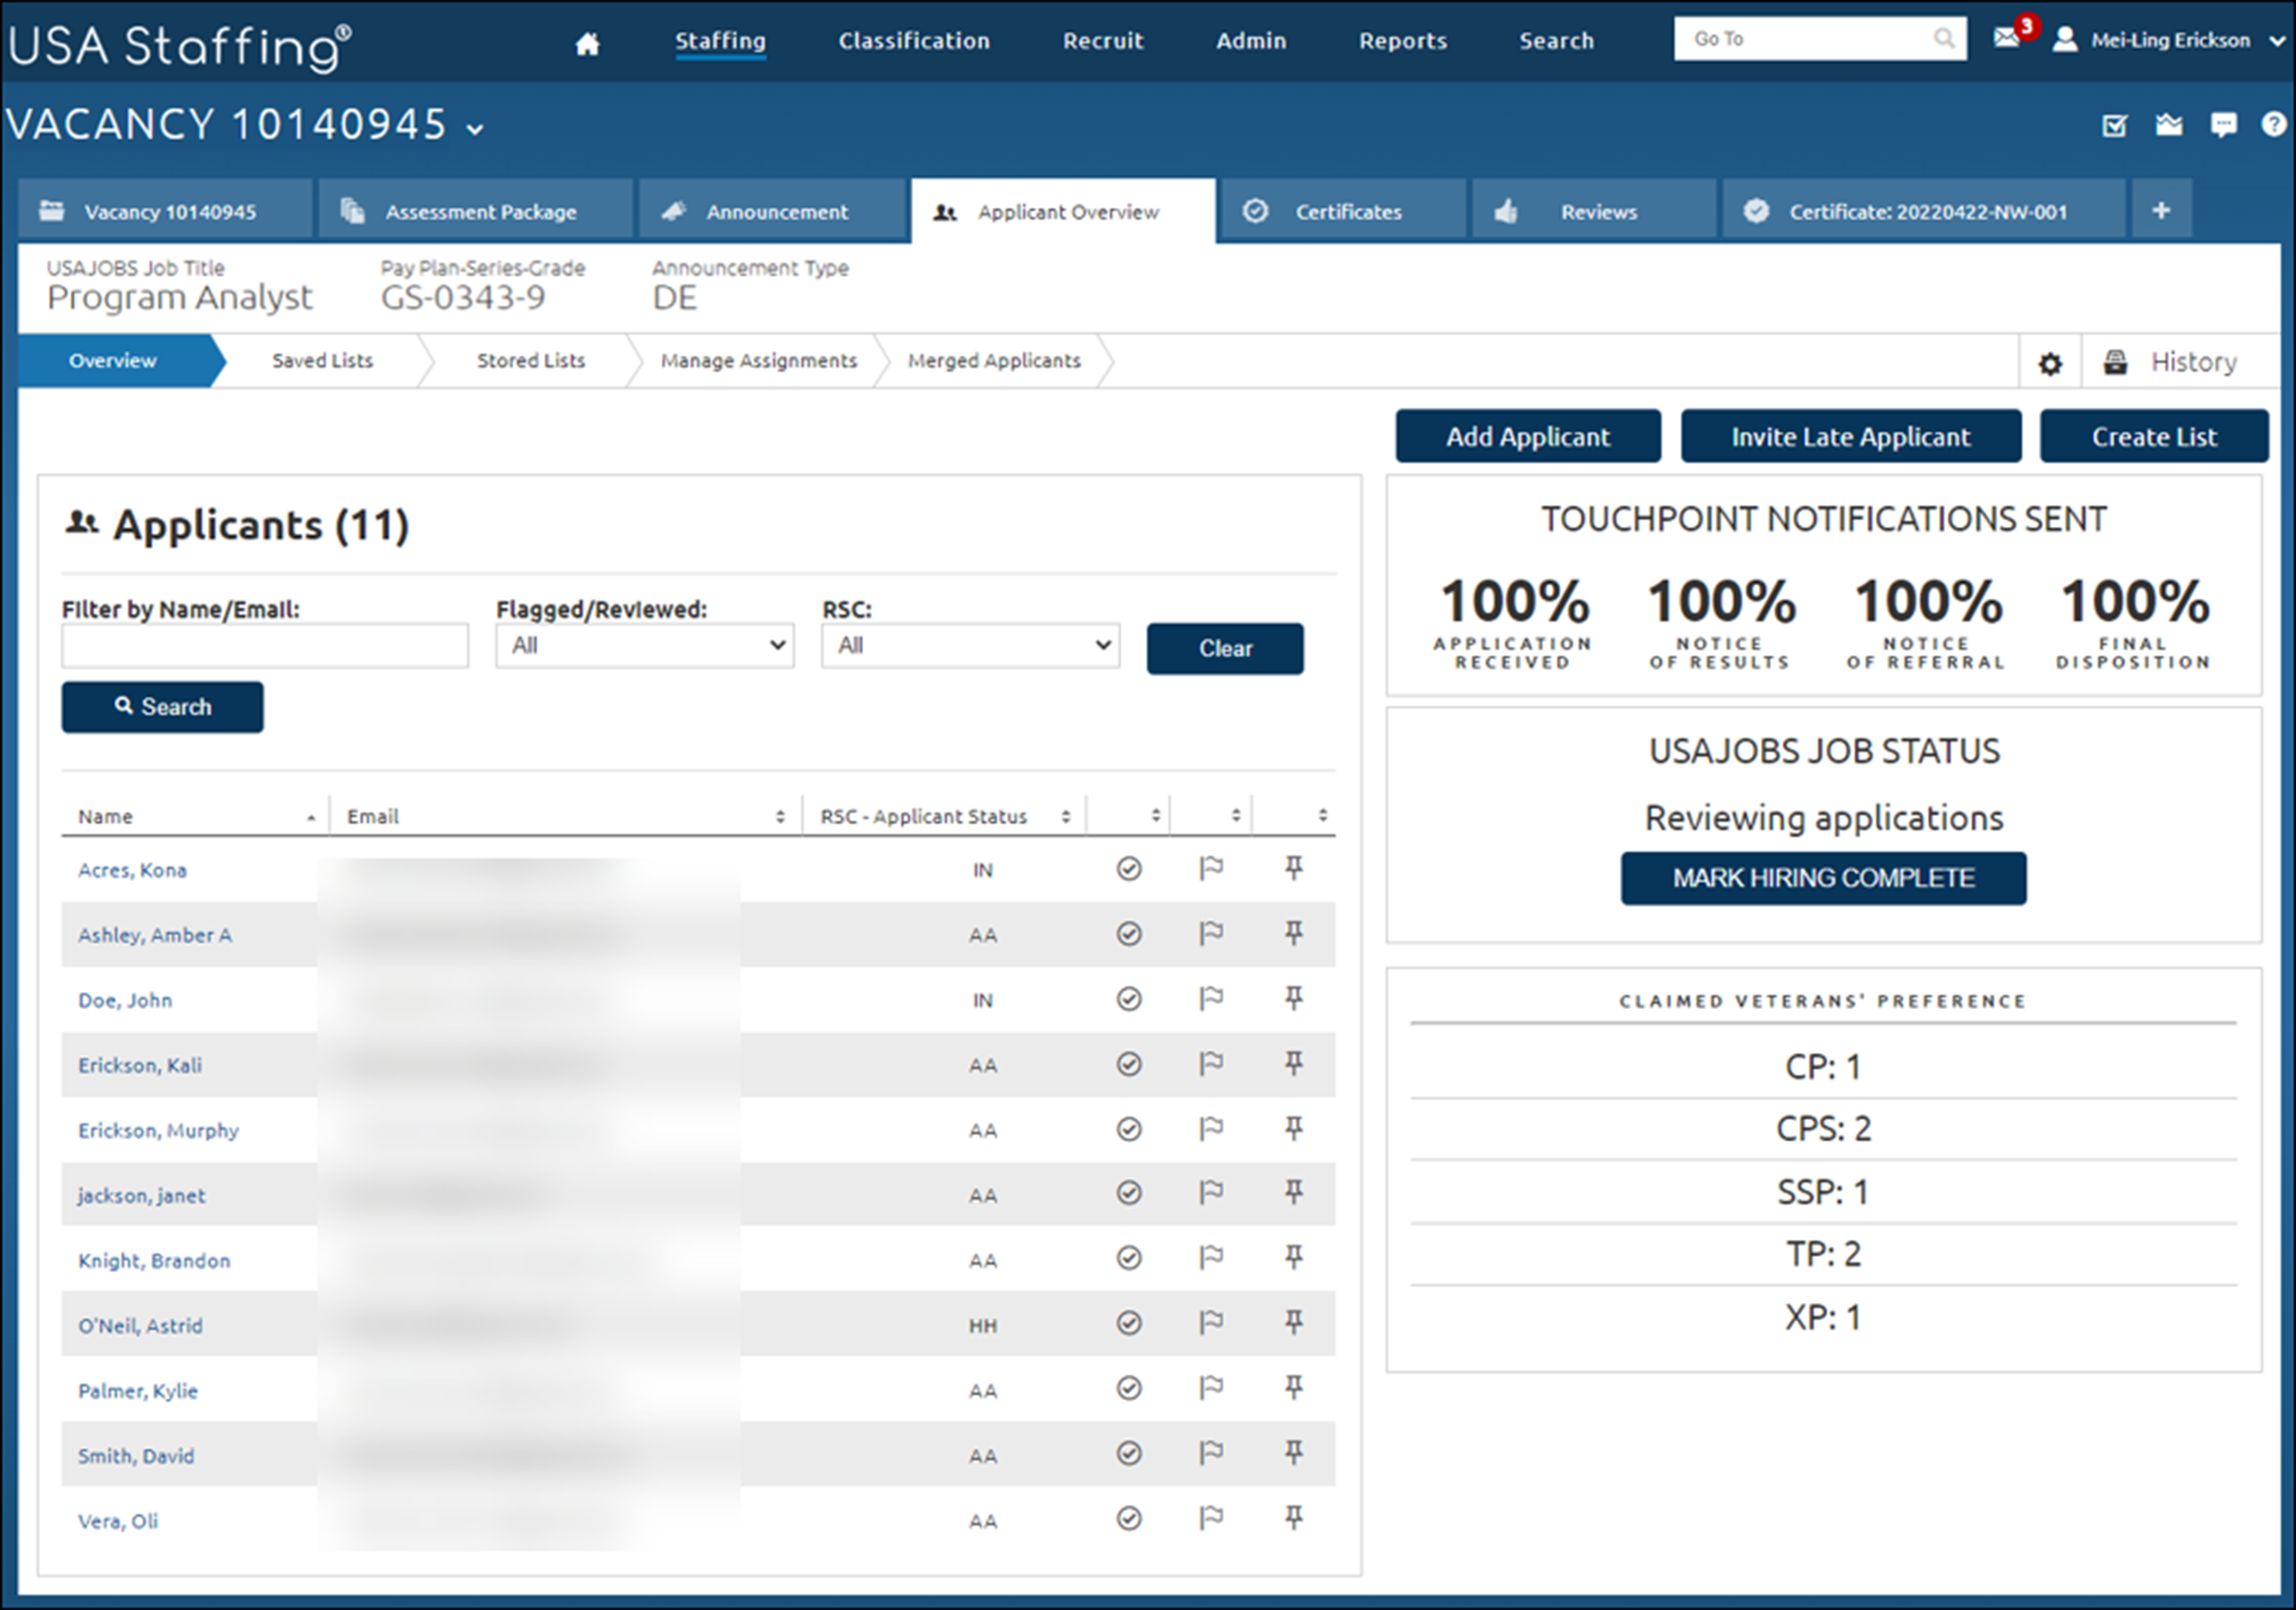
Task: Open the Manage Assignments sub-tab
Action: [x=758, y=361]
